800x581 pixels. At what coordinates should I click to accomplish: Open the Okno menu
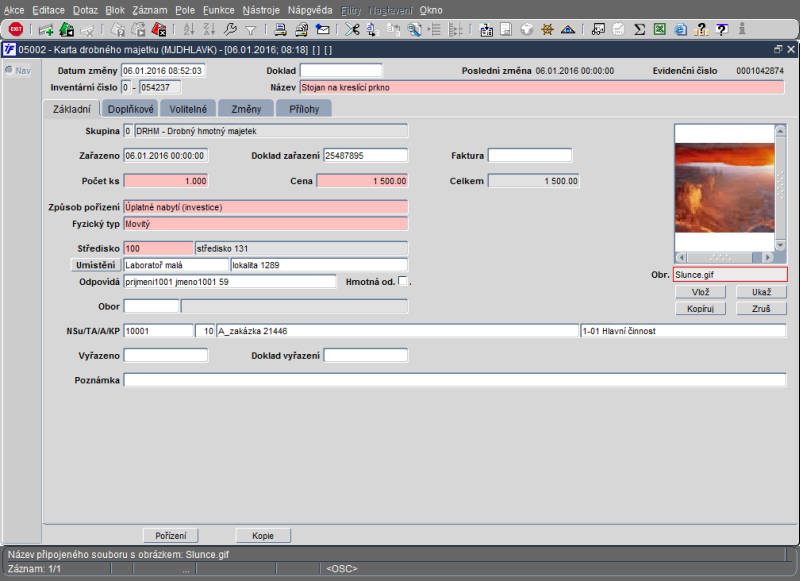pos(431,10)
